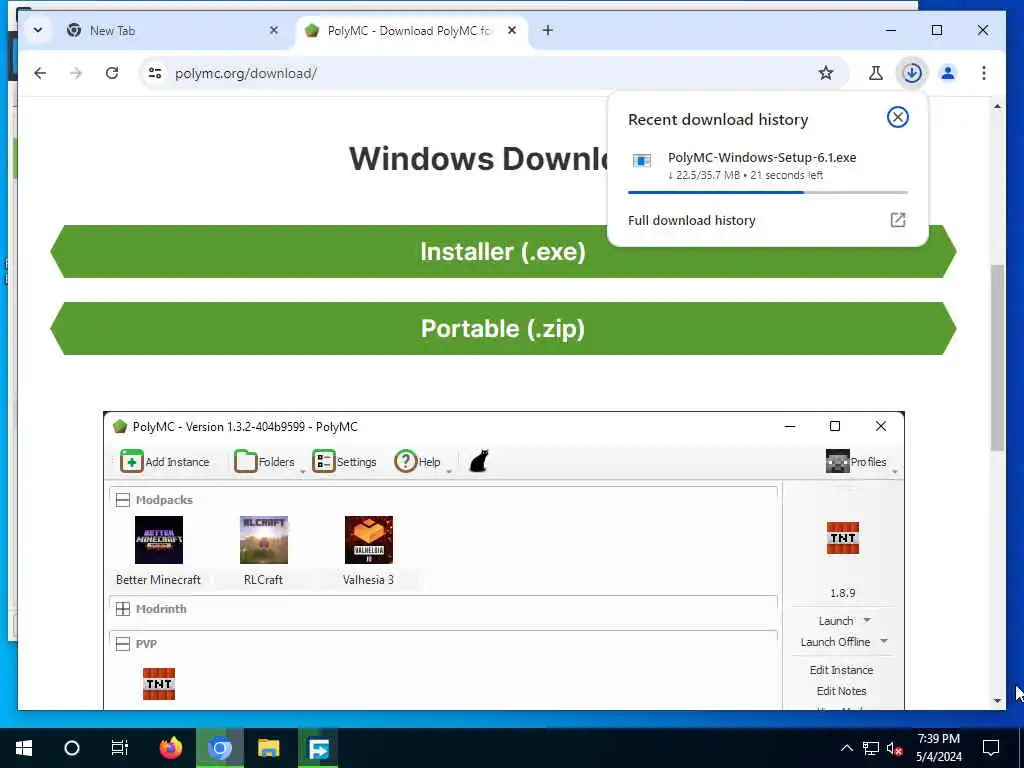Click the Help icon in PolyMC screenshot
This screenshot has height=768, width=1024.
tap(406, 461)
